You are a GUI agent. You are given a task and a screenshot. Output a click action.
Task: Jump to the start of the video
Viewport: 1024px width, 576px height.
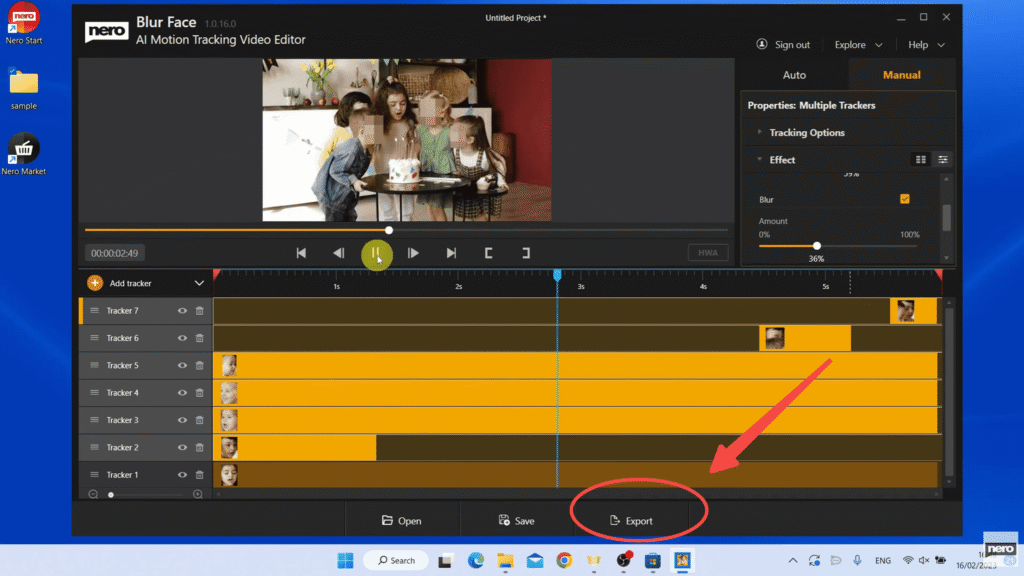point(301,253)
